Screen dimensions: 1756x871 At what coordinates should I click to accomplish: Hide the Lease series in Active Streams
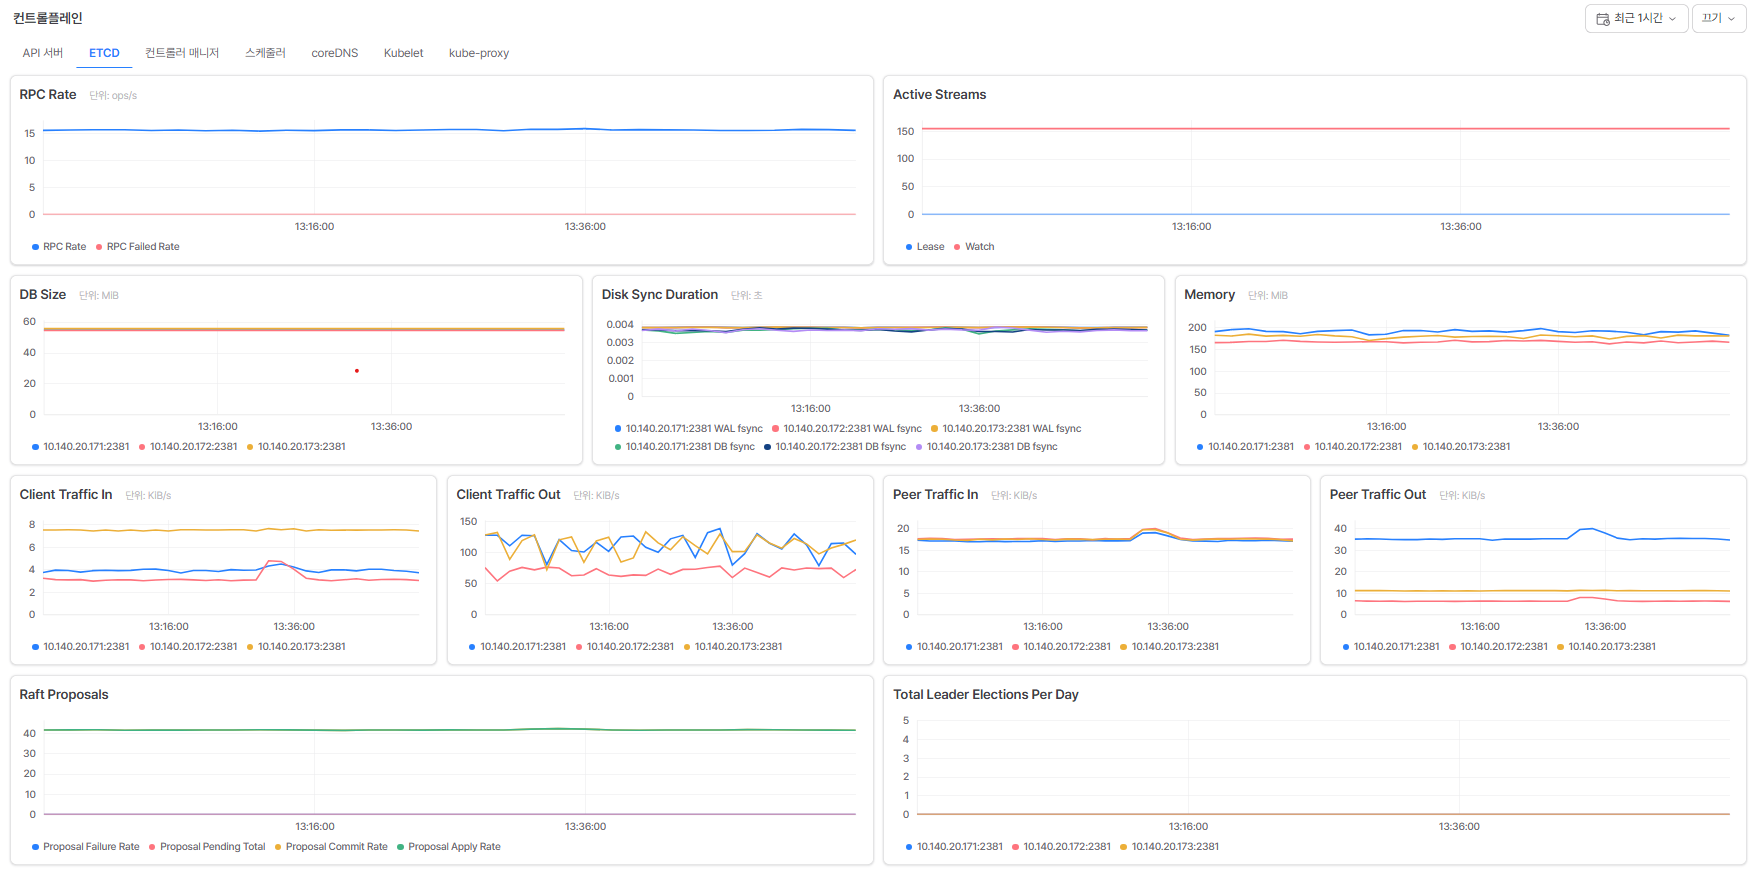925,247
